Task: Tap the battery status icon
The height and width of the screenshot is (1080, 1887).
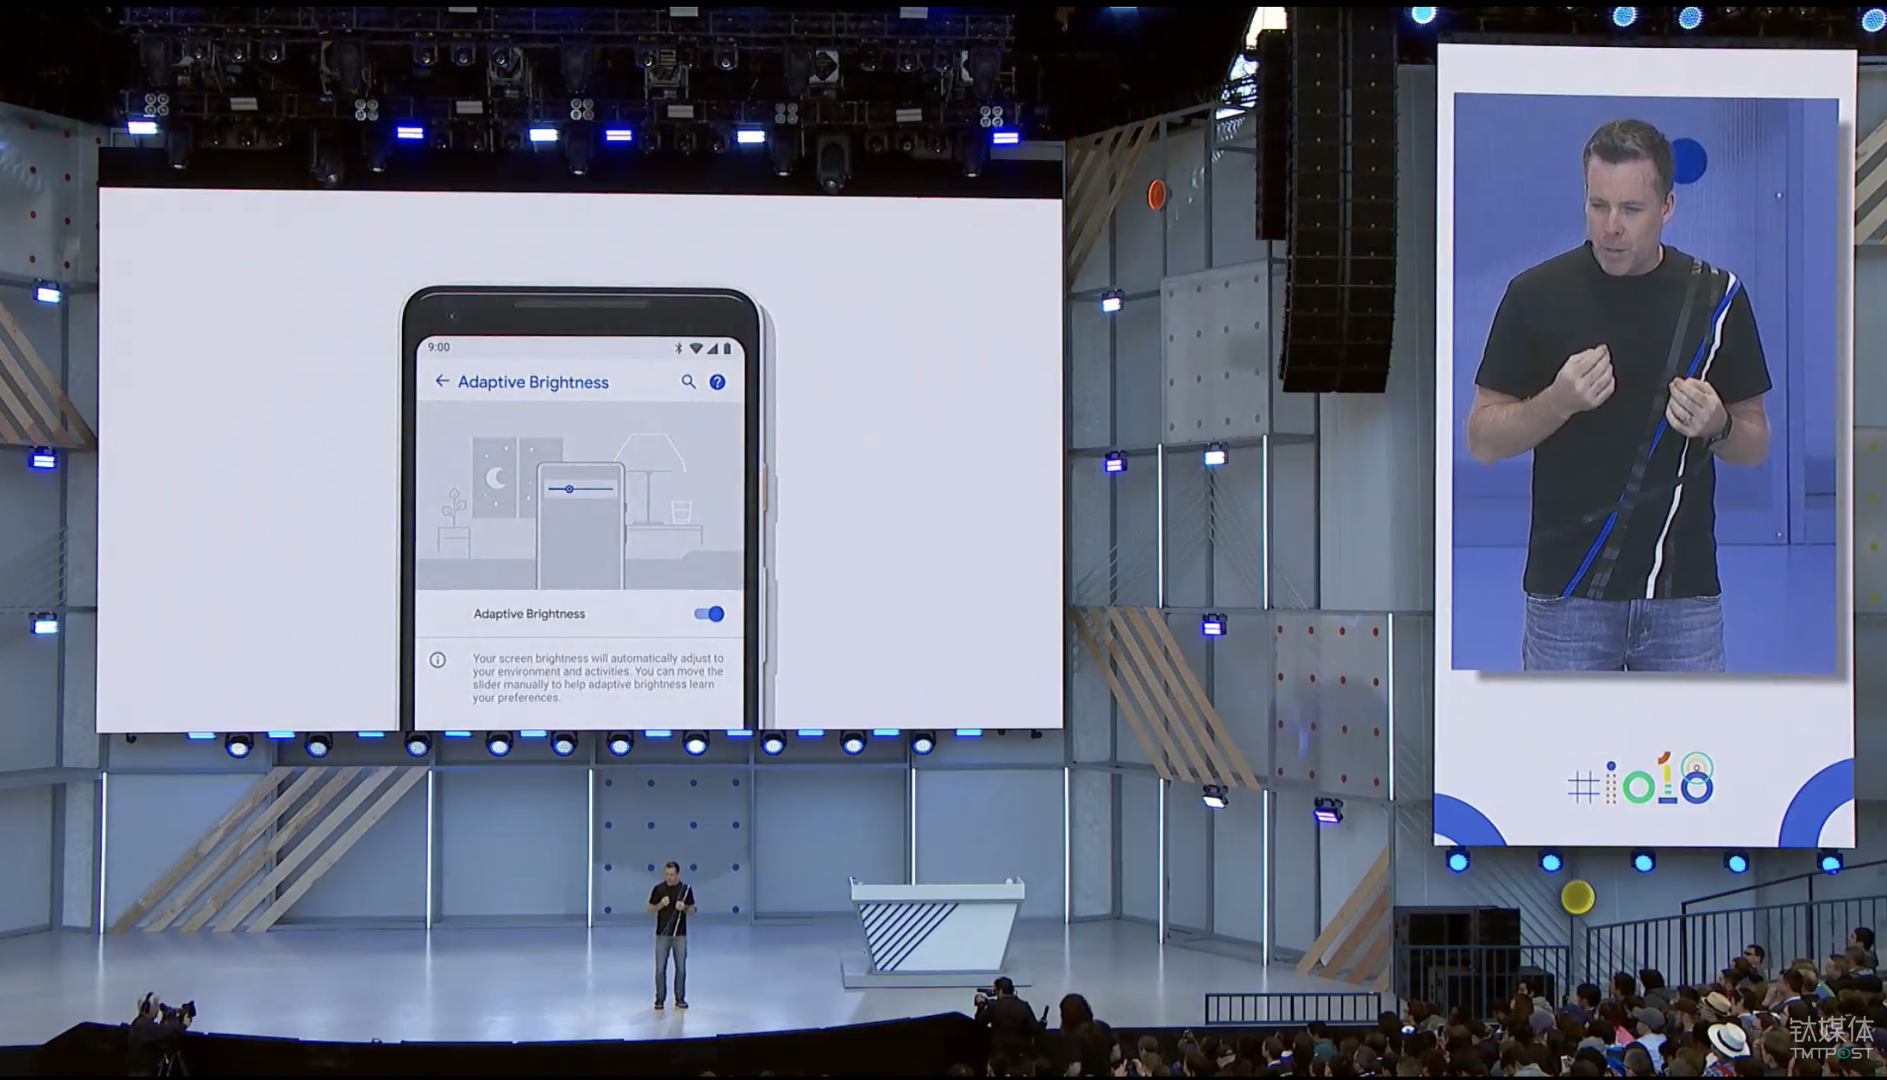Action: coord(727,348)
